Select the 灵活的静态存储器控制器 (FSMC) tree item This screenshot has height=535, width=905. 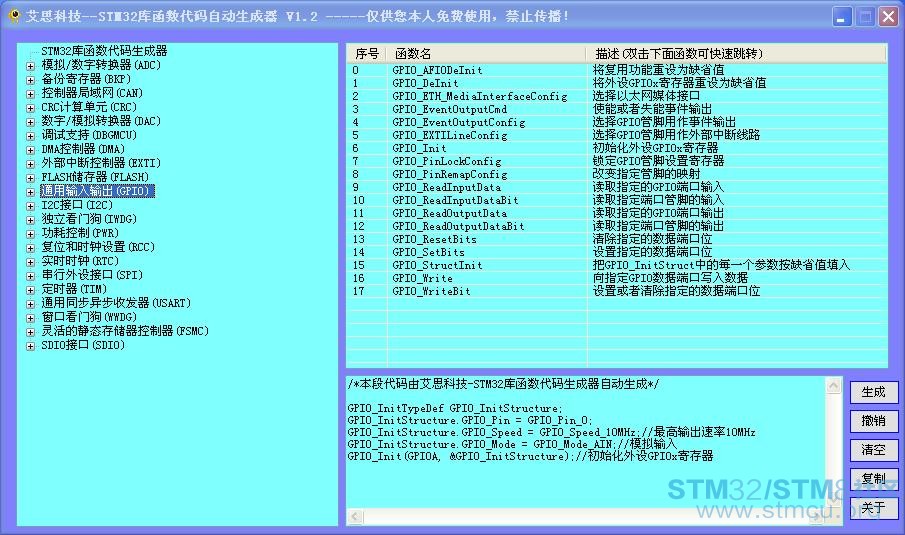[x=125, y=331]
